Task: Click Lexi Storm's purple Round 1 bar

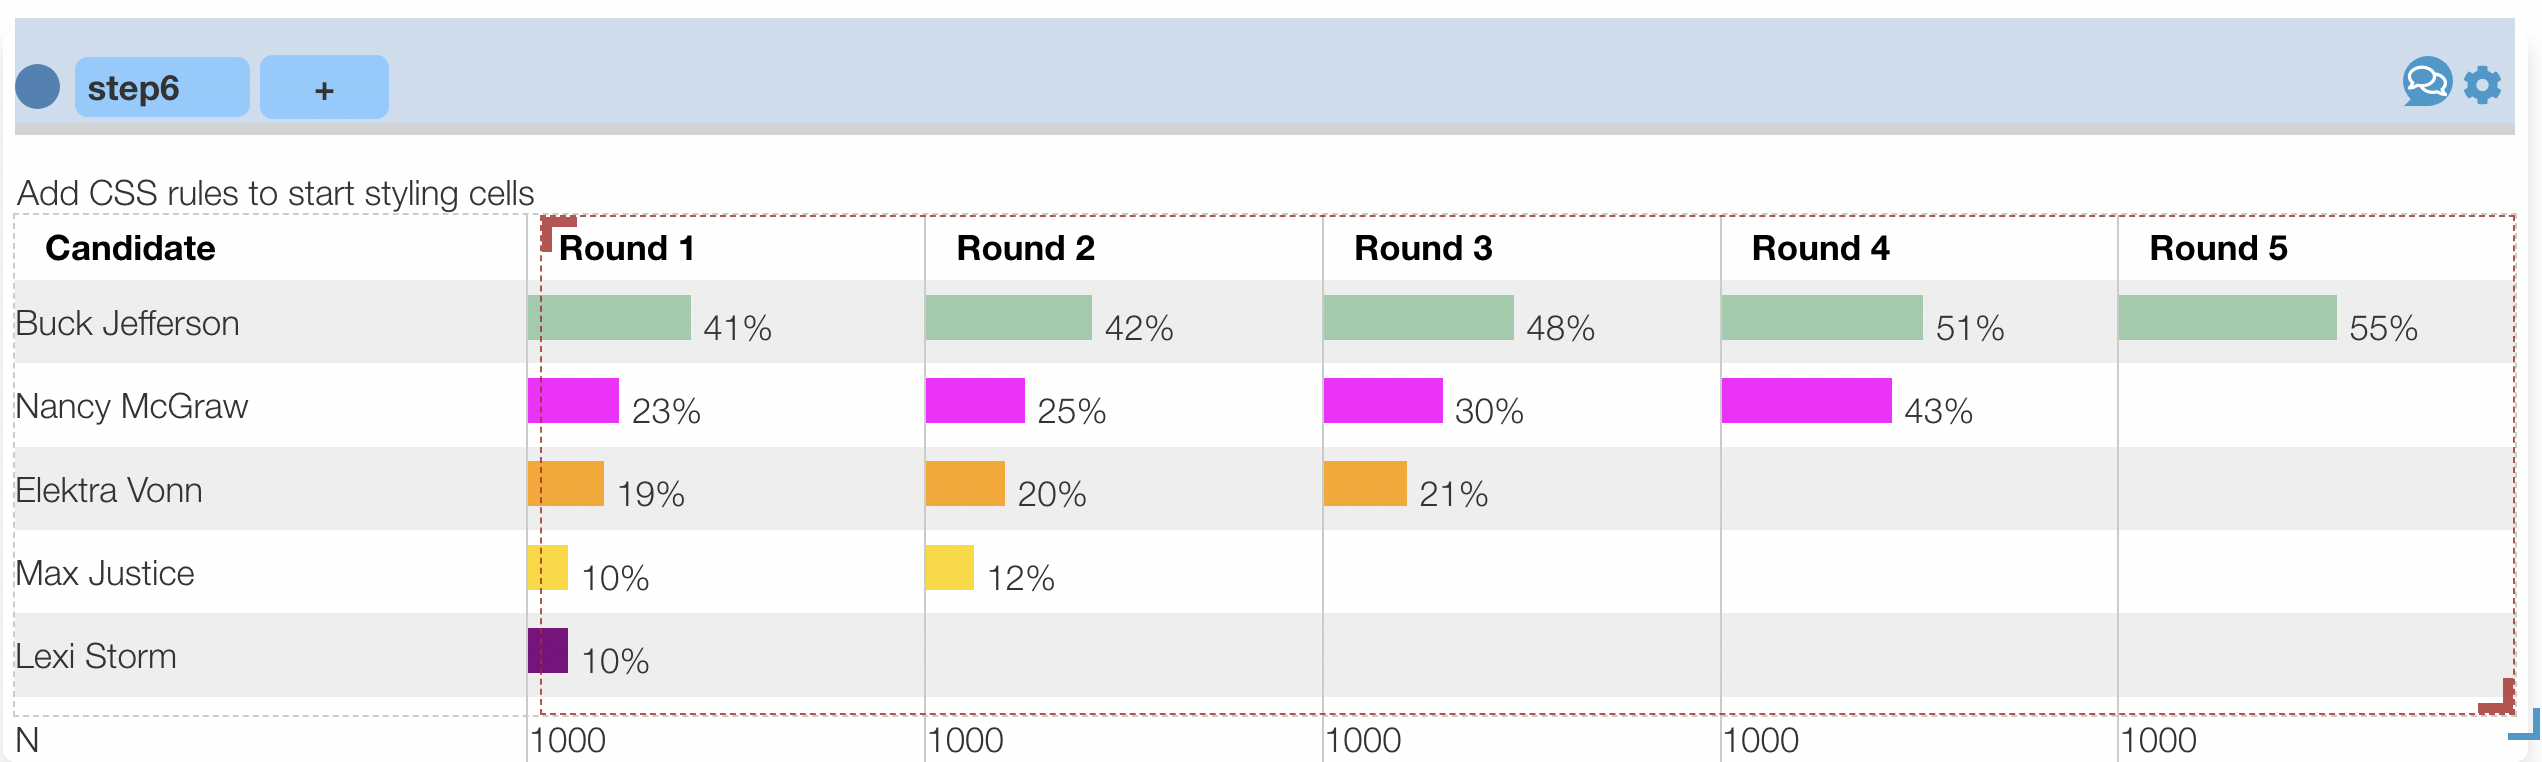Action: click(548, 651)
